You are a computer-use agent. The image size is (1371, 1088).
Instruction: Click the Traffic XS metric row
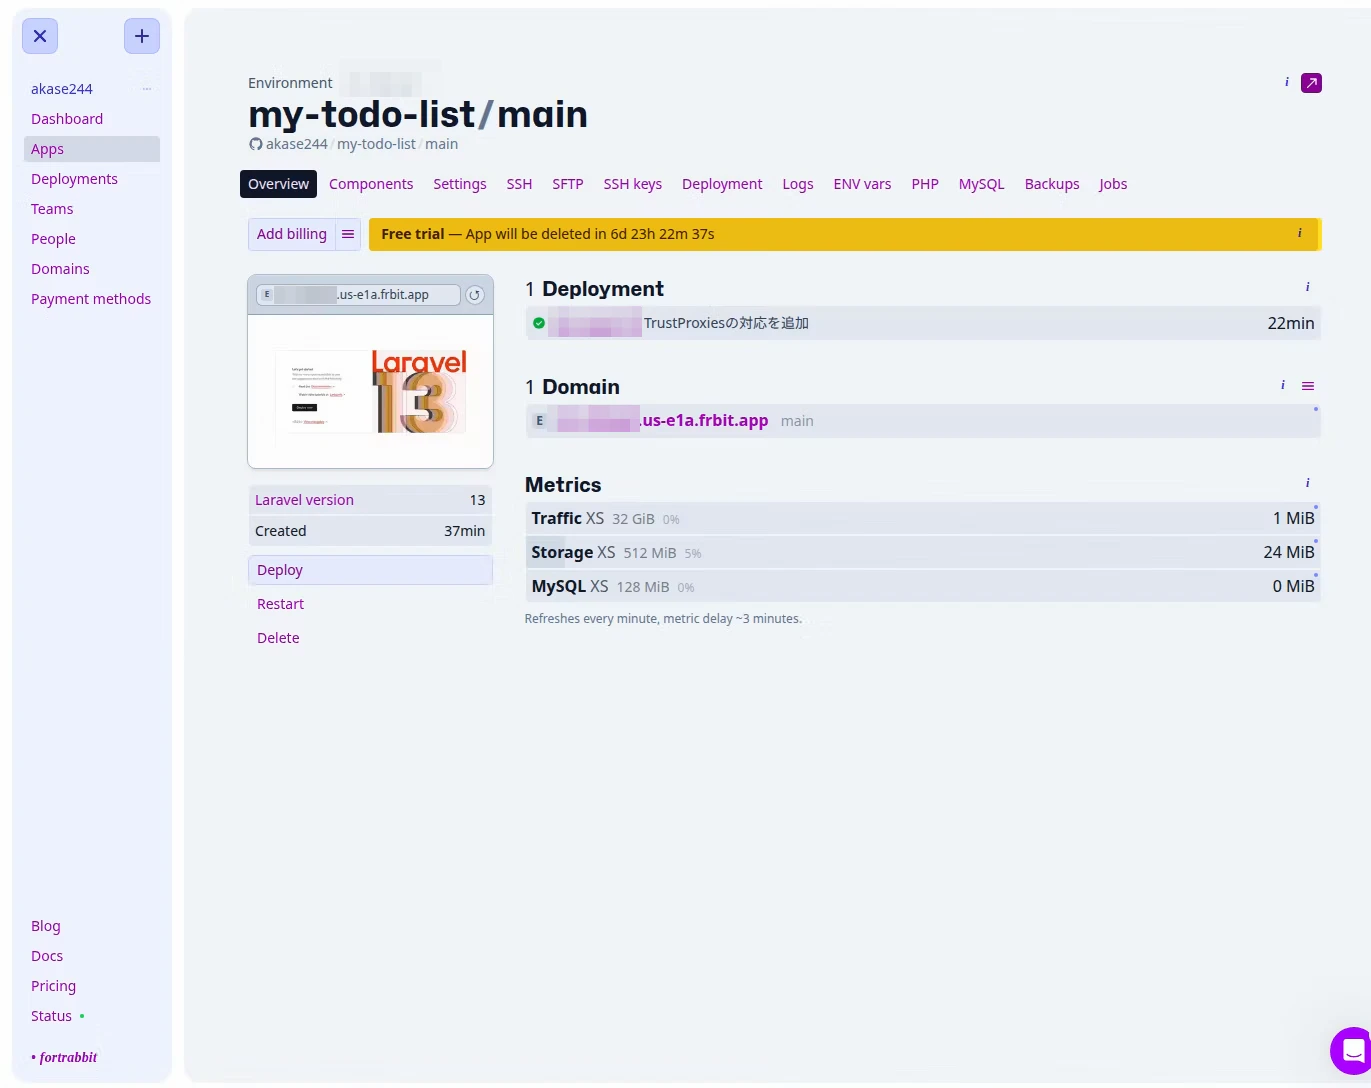coord(923,518)
